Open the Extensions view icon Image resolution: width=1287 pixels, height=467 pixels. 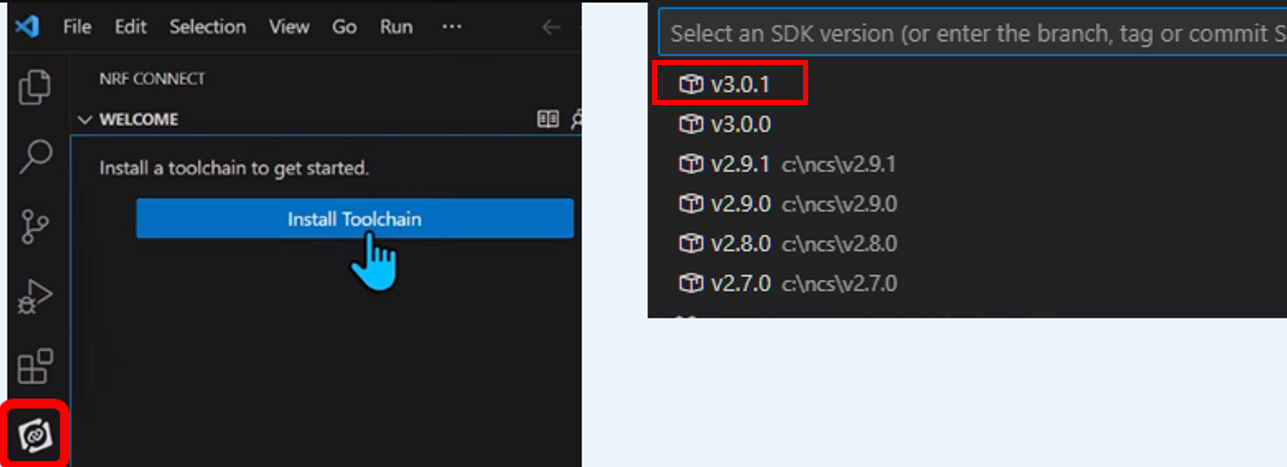click(36, 366)
